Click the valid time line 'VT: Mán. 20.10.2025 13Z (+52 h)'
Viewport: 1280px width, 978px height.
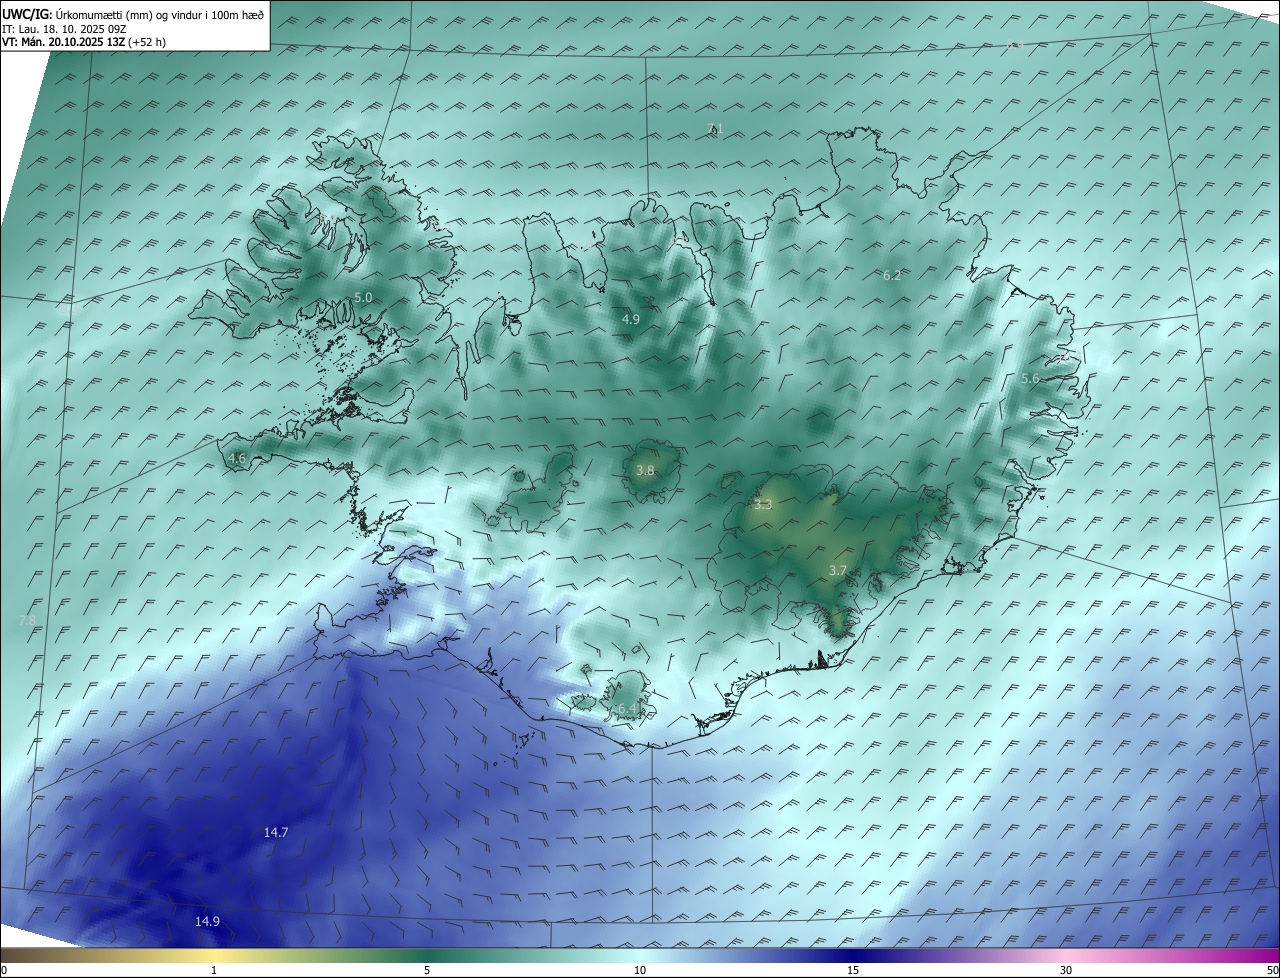(x=84, y=42)
